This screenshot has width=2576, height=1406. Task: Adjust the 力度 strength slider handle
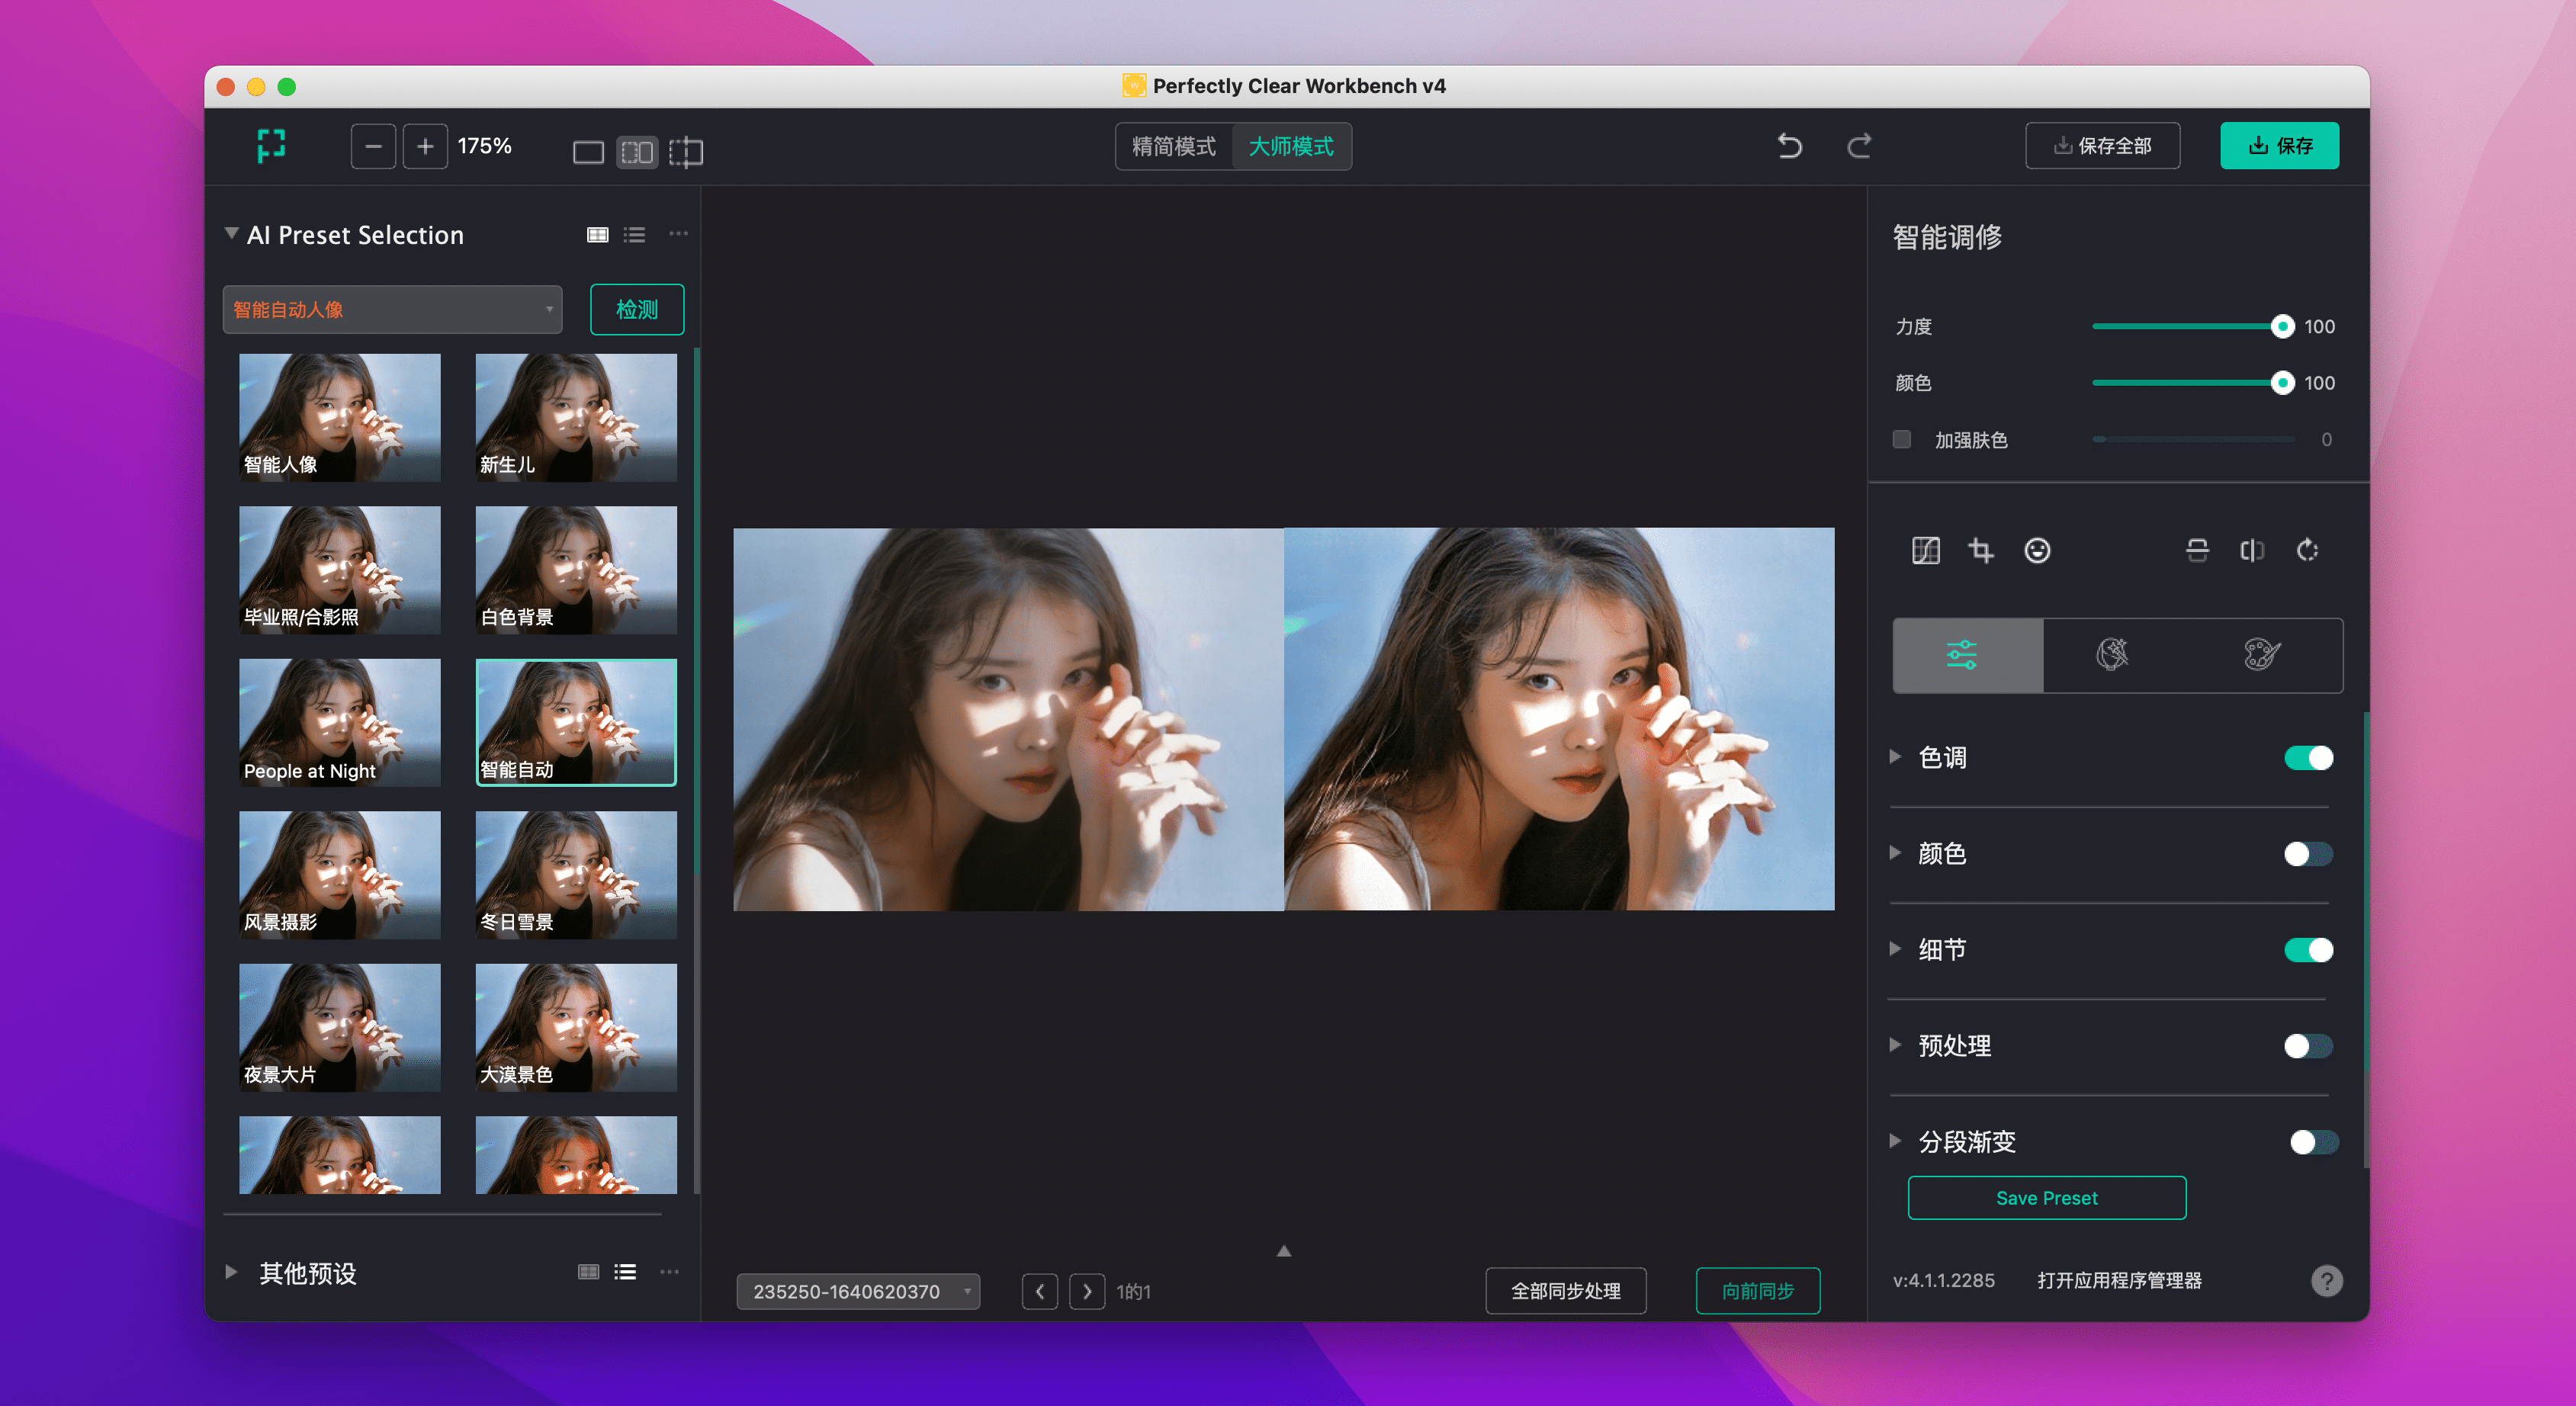[2282, 326]
